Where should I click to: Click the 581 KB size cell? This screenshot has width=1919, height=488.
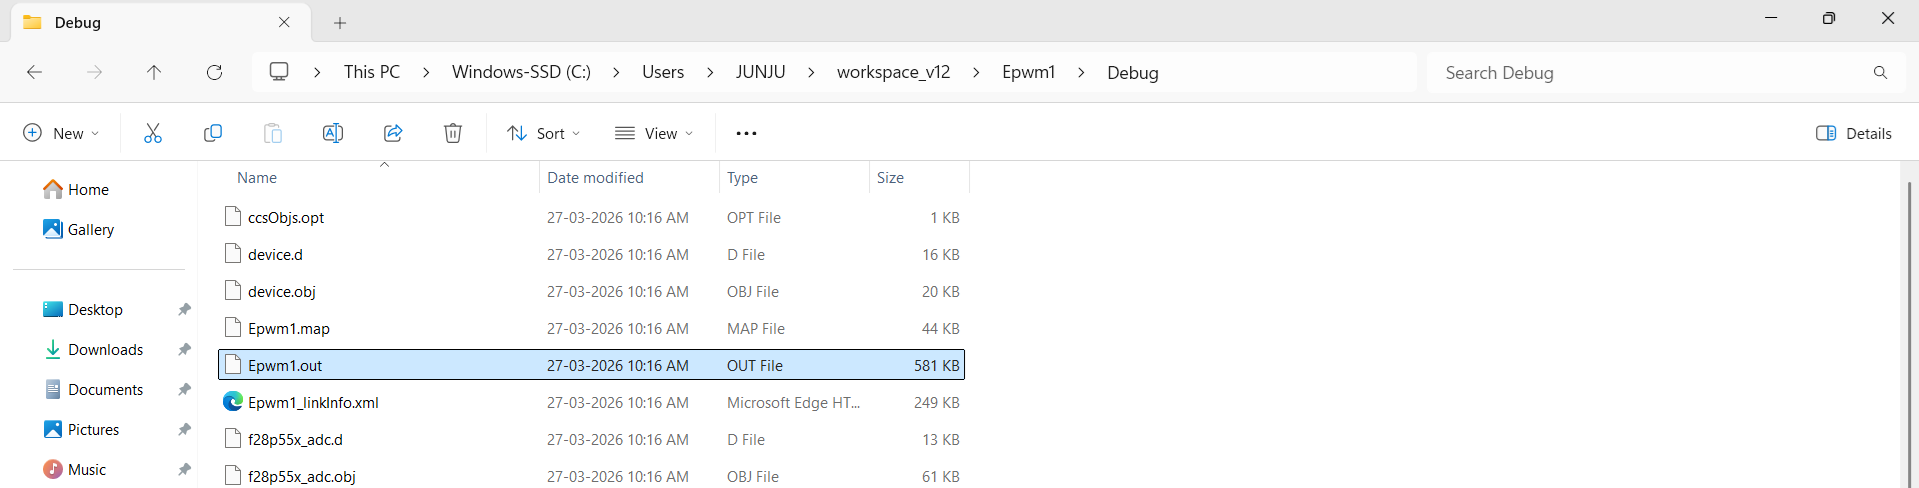click(936, 366)
